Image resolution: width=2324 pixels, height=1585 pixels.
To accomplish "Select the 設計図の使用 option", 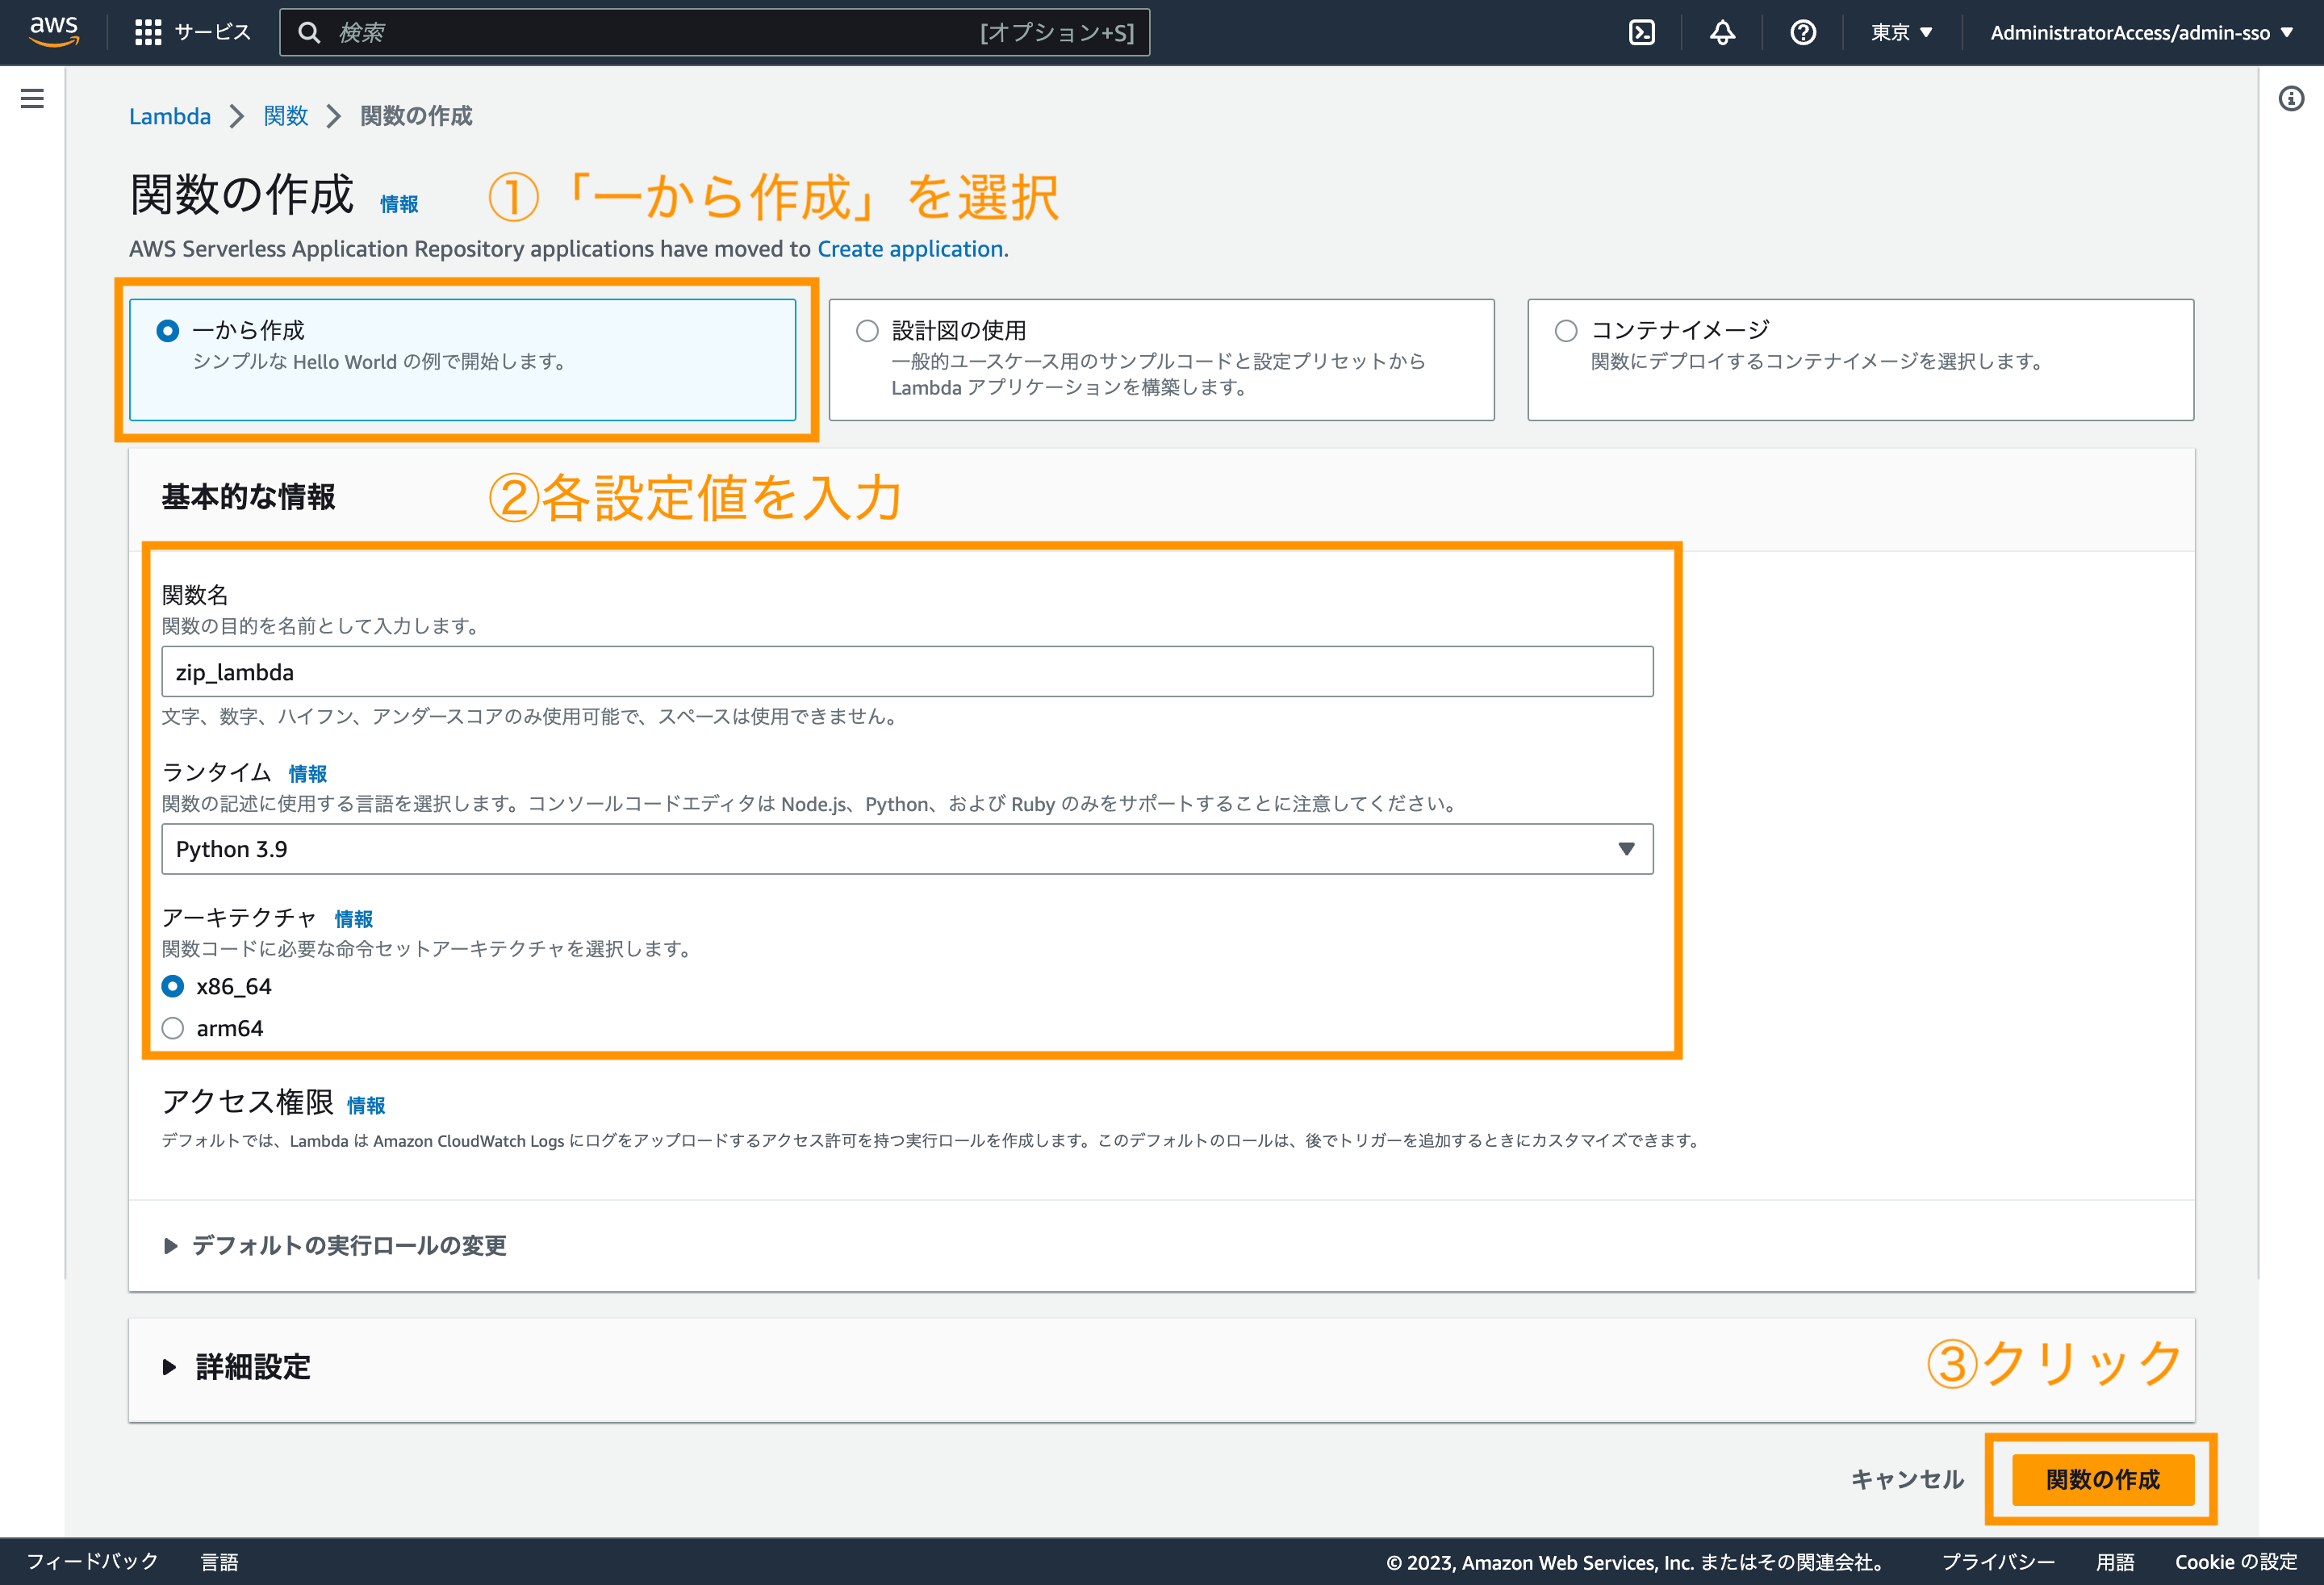I will pos(866,329).
